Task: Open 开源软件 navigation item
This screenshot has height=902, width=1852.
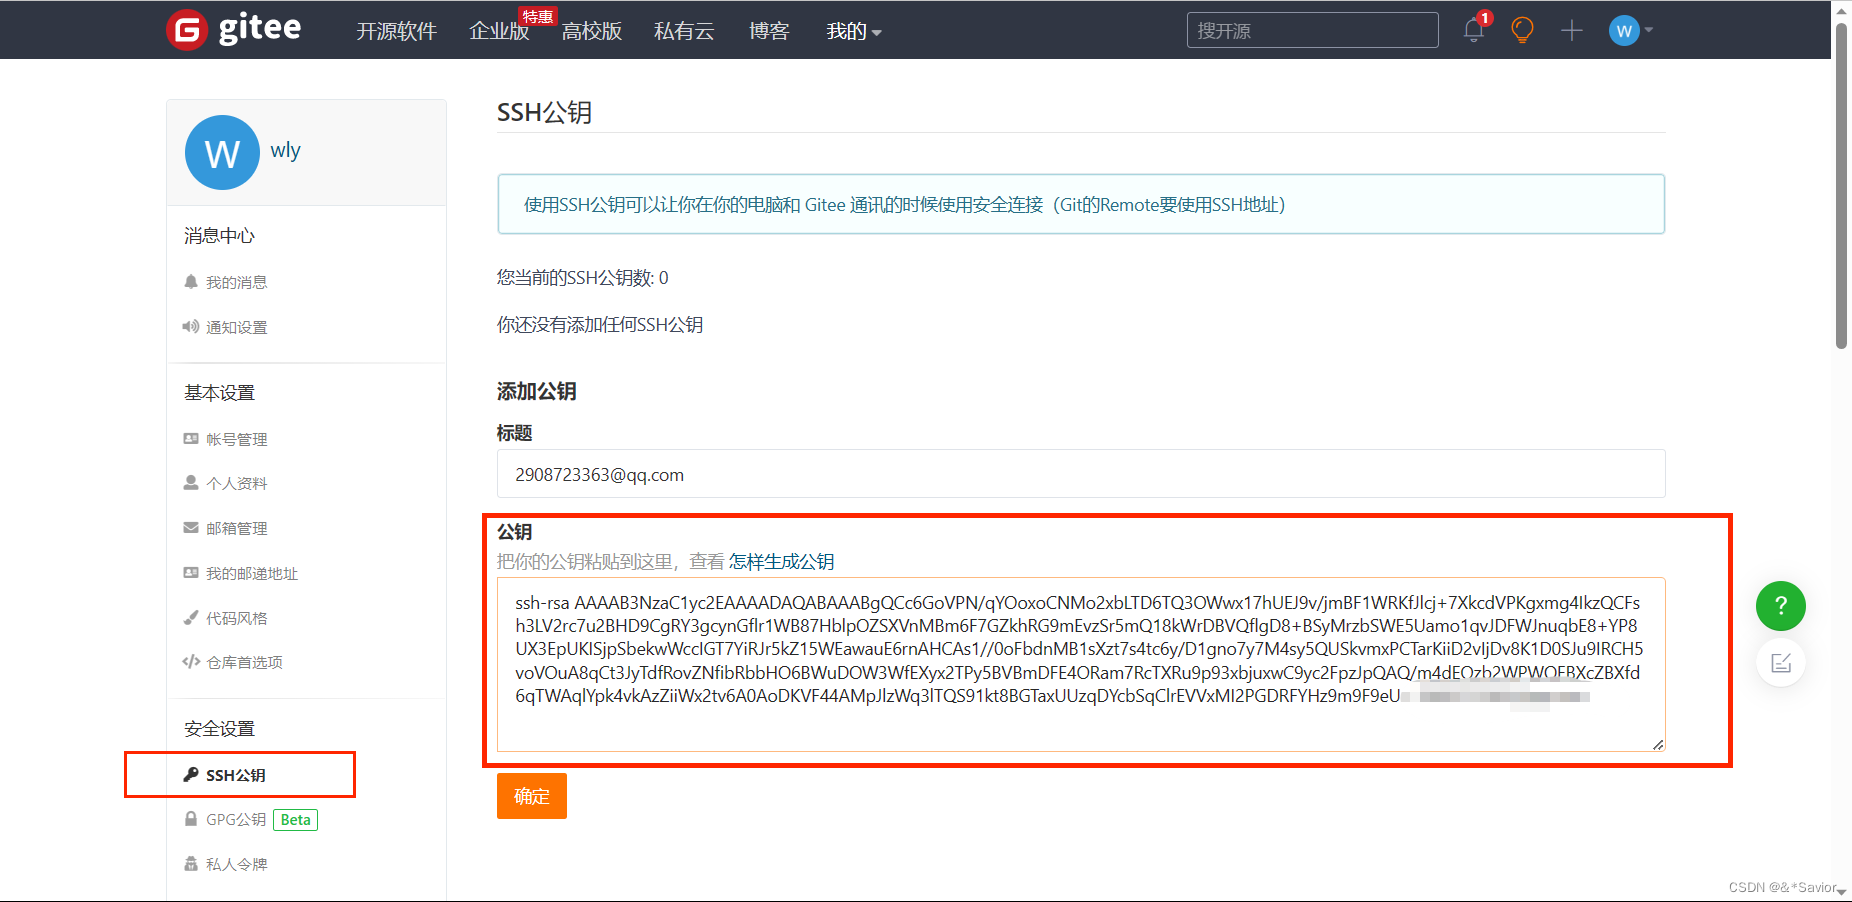Action: 397,32
